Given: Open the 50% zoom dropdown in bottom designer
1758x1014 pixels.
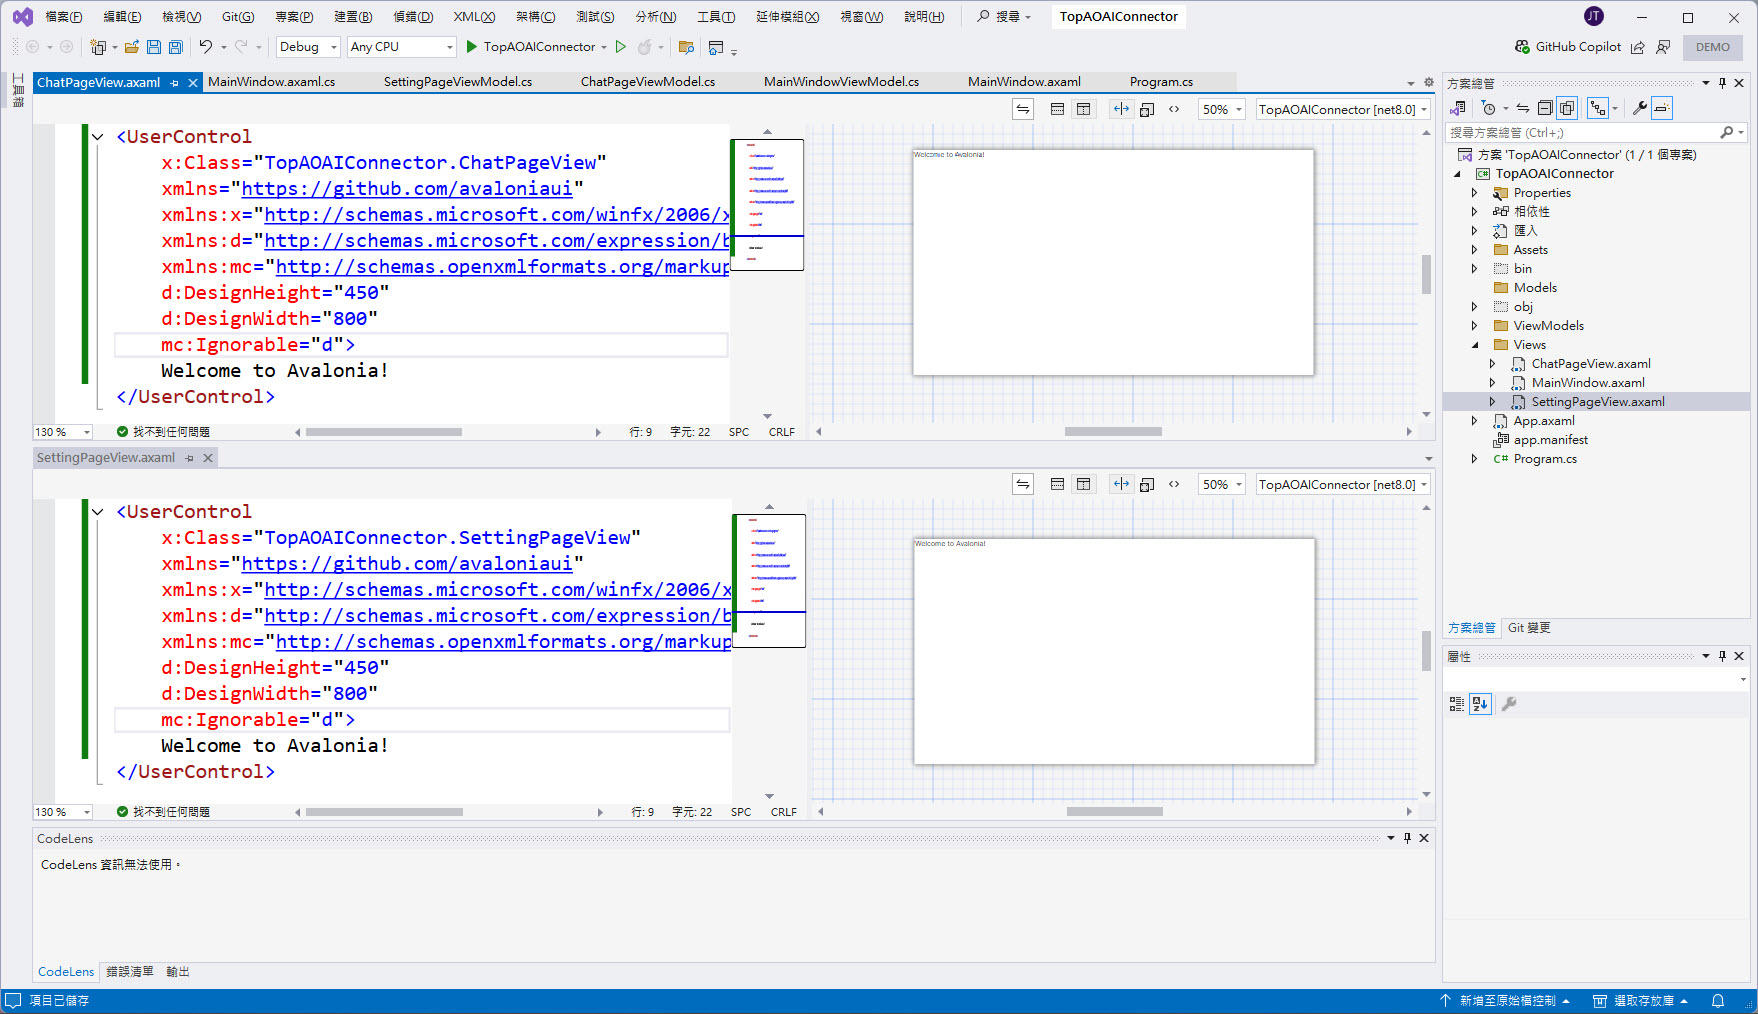Looking at the screenshot, I should coord(1221,484).
